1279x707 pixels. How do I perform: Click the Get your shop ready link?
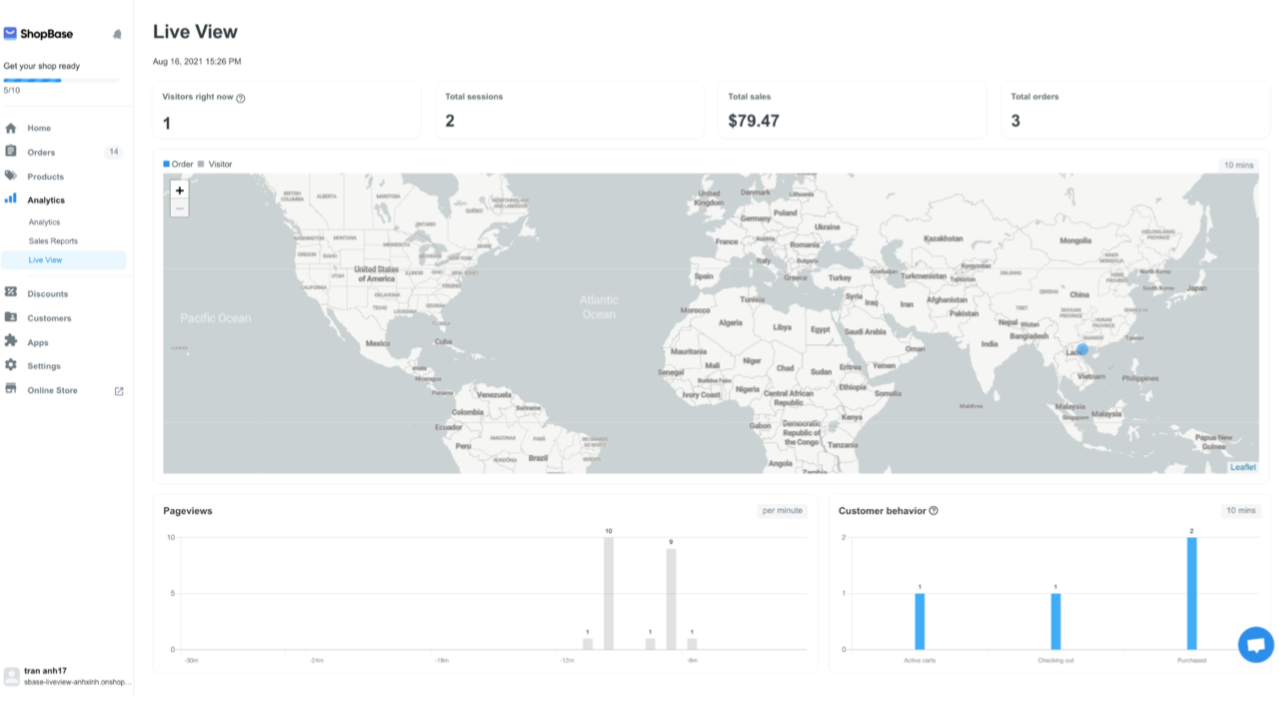pos(42,66)
